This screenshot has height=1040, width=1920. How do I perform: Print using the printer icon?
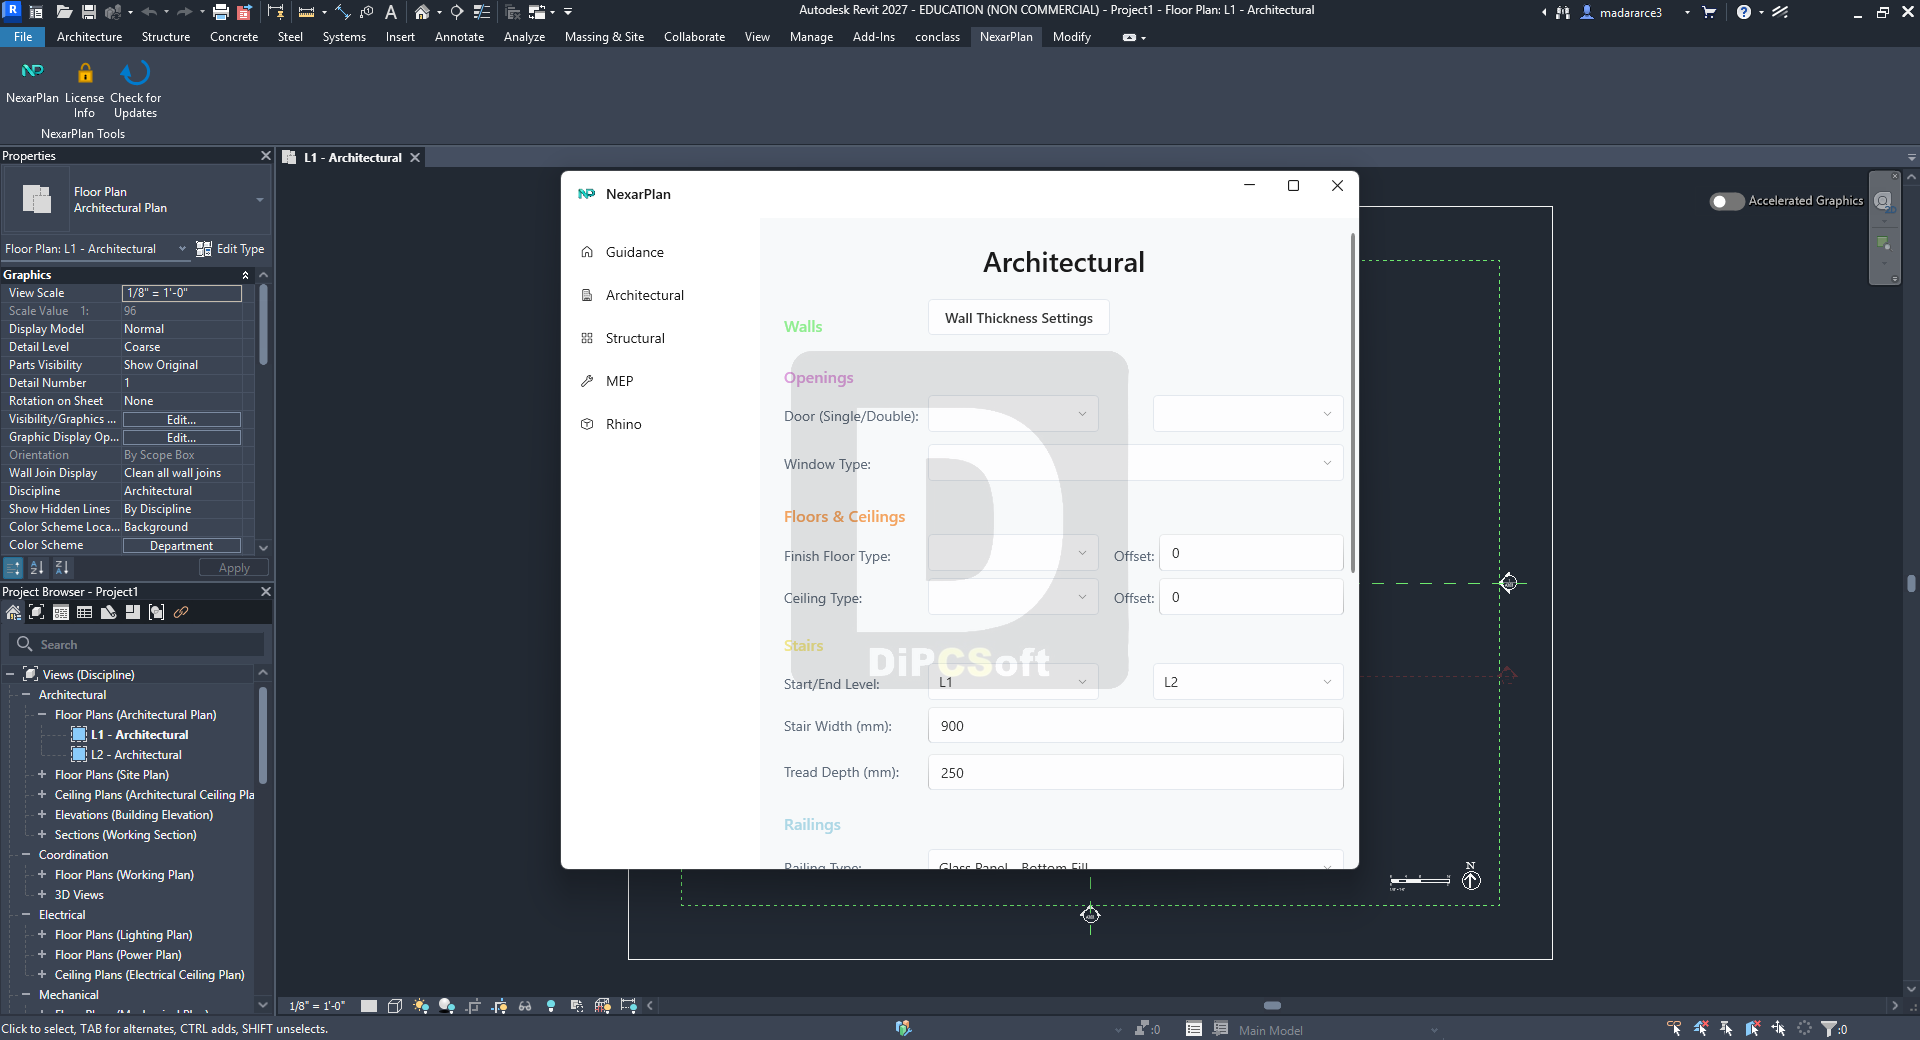(x=221, y=12)
